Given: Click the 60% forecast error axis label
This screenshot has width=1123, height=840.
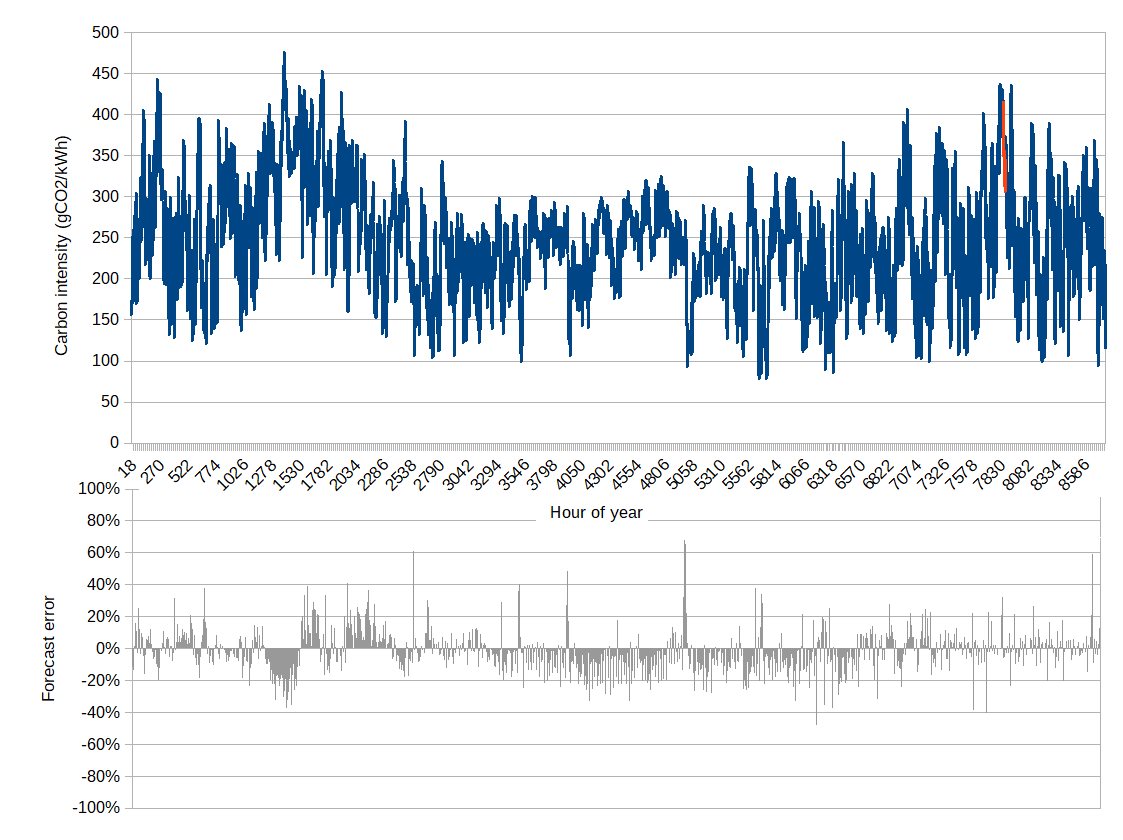Looking at the screenshot, I should click(101, 553).
